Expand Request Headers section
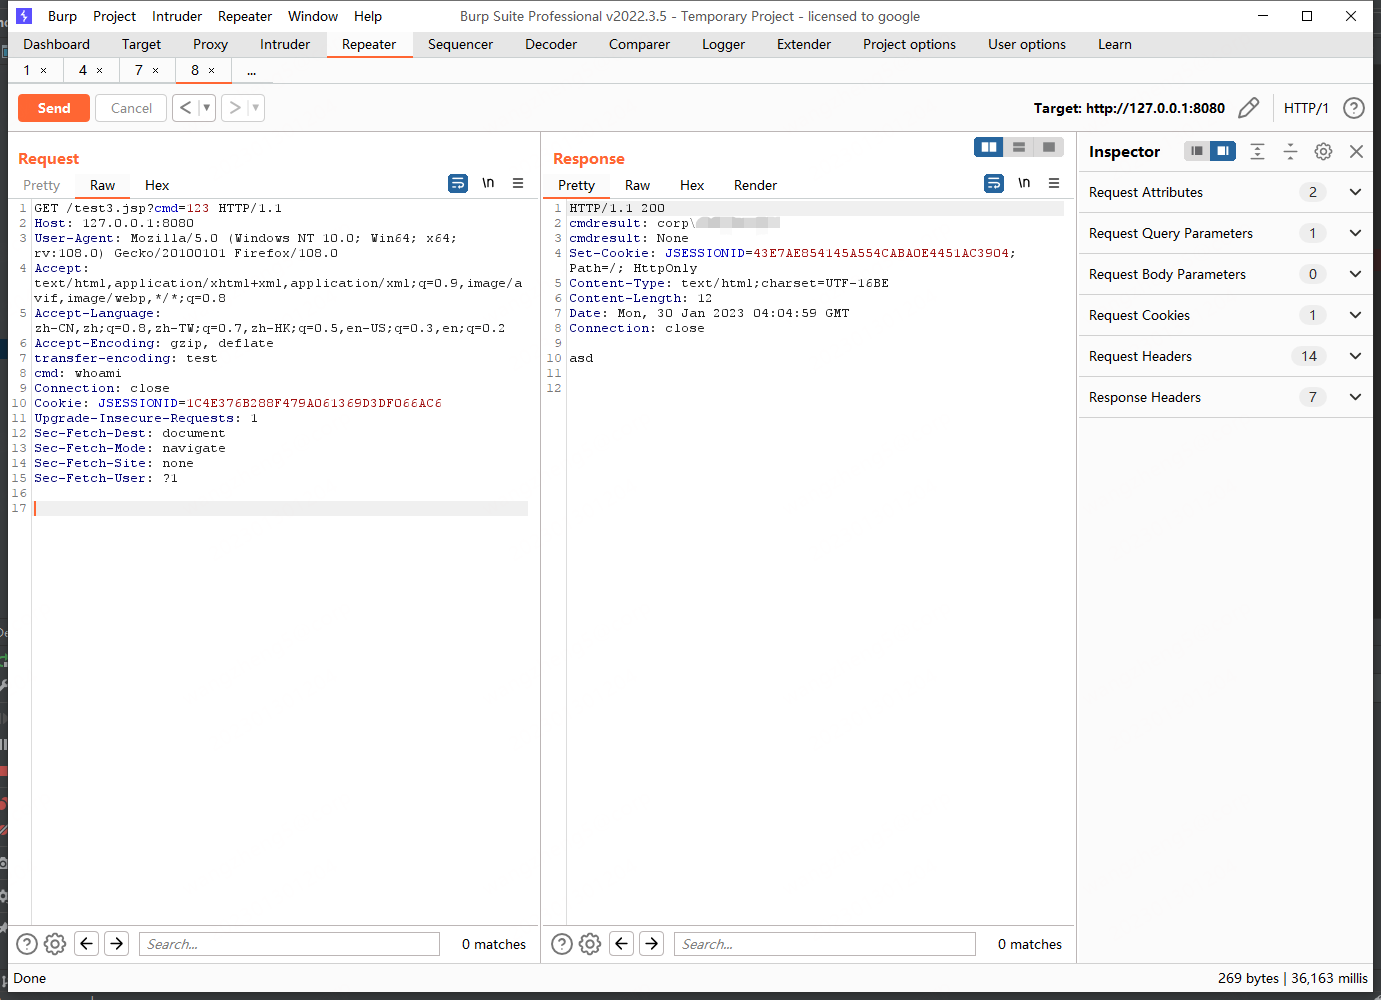Viewport: 1381px width, 1000px height. [1355, 356]
